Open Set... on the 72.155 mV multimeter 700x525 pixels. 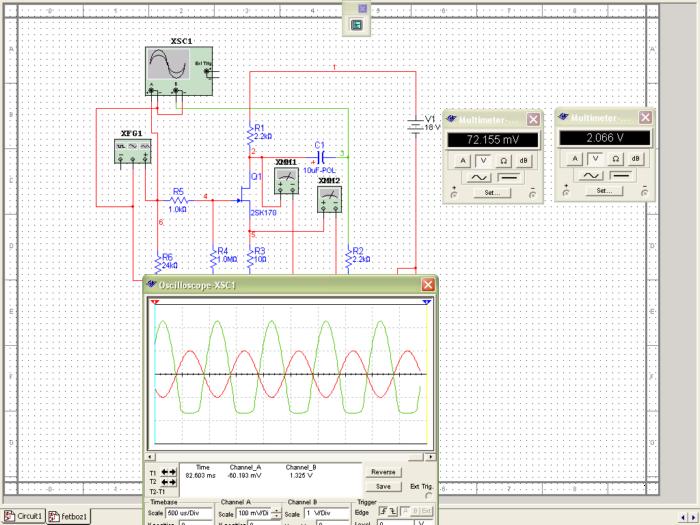(492, 193)
